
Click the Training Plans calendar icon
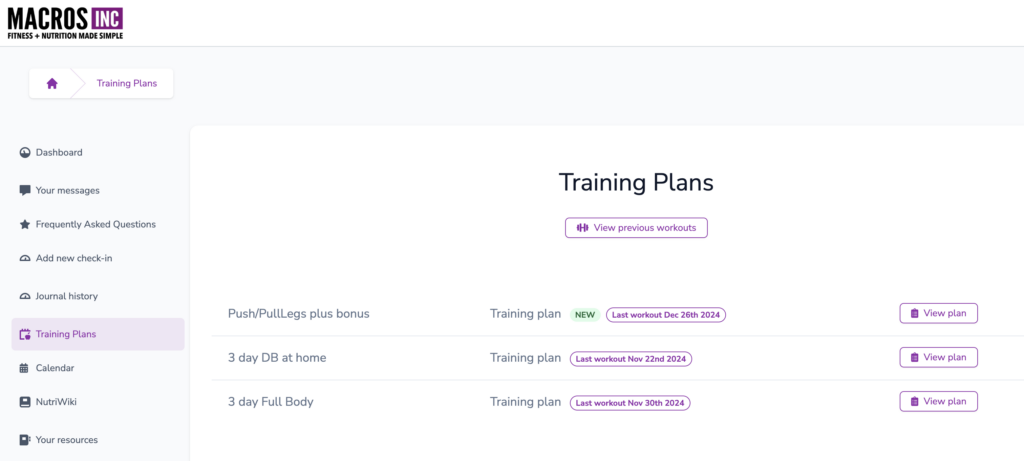25,334
